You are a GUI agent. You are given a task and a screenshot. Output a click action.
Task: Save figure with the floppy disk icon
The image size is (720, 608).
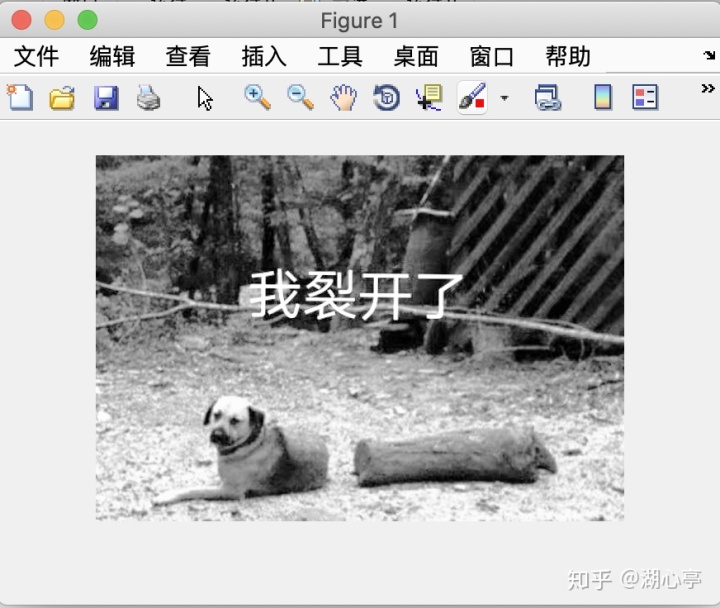pos(106,98)
